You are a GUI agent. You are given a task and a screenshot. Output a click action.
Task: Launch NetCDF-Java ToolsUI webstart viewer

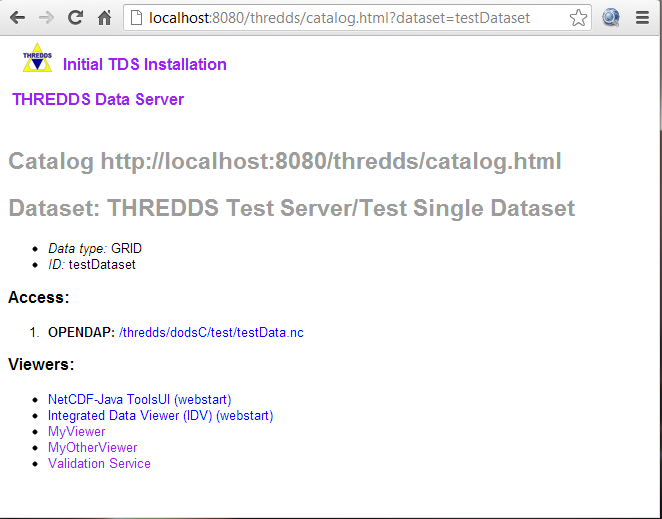click(140, 400)
